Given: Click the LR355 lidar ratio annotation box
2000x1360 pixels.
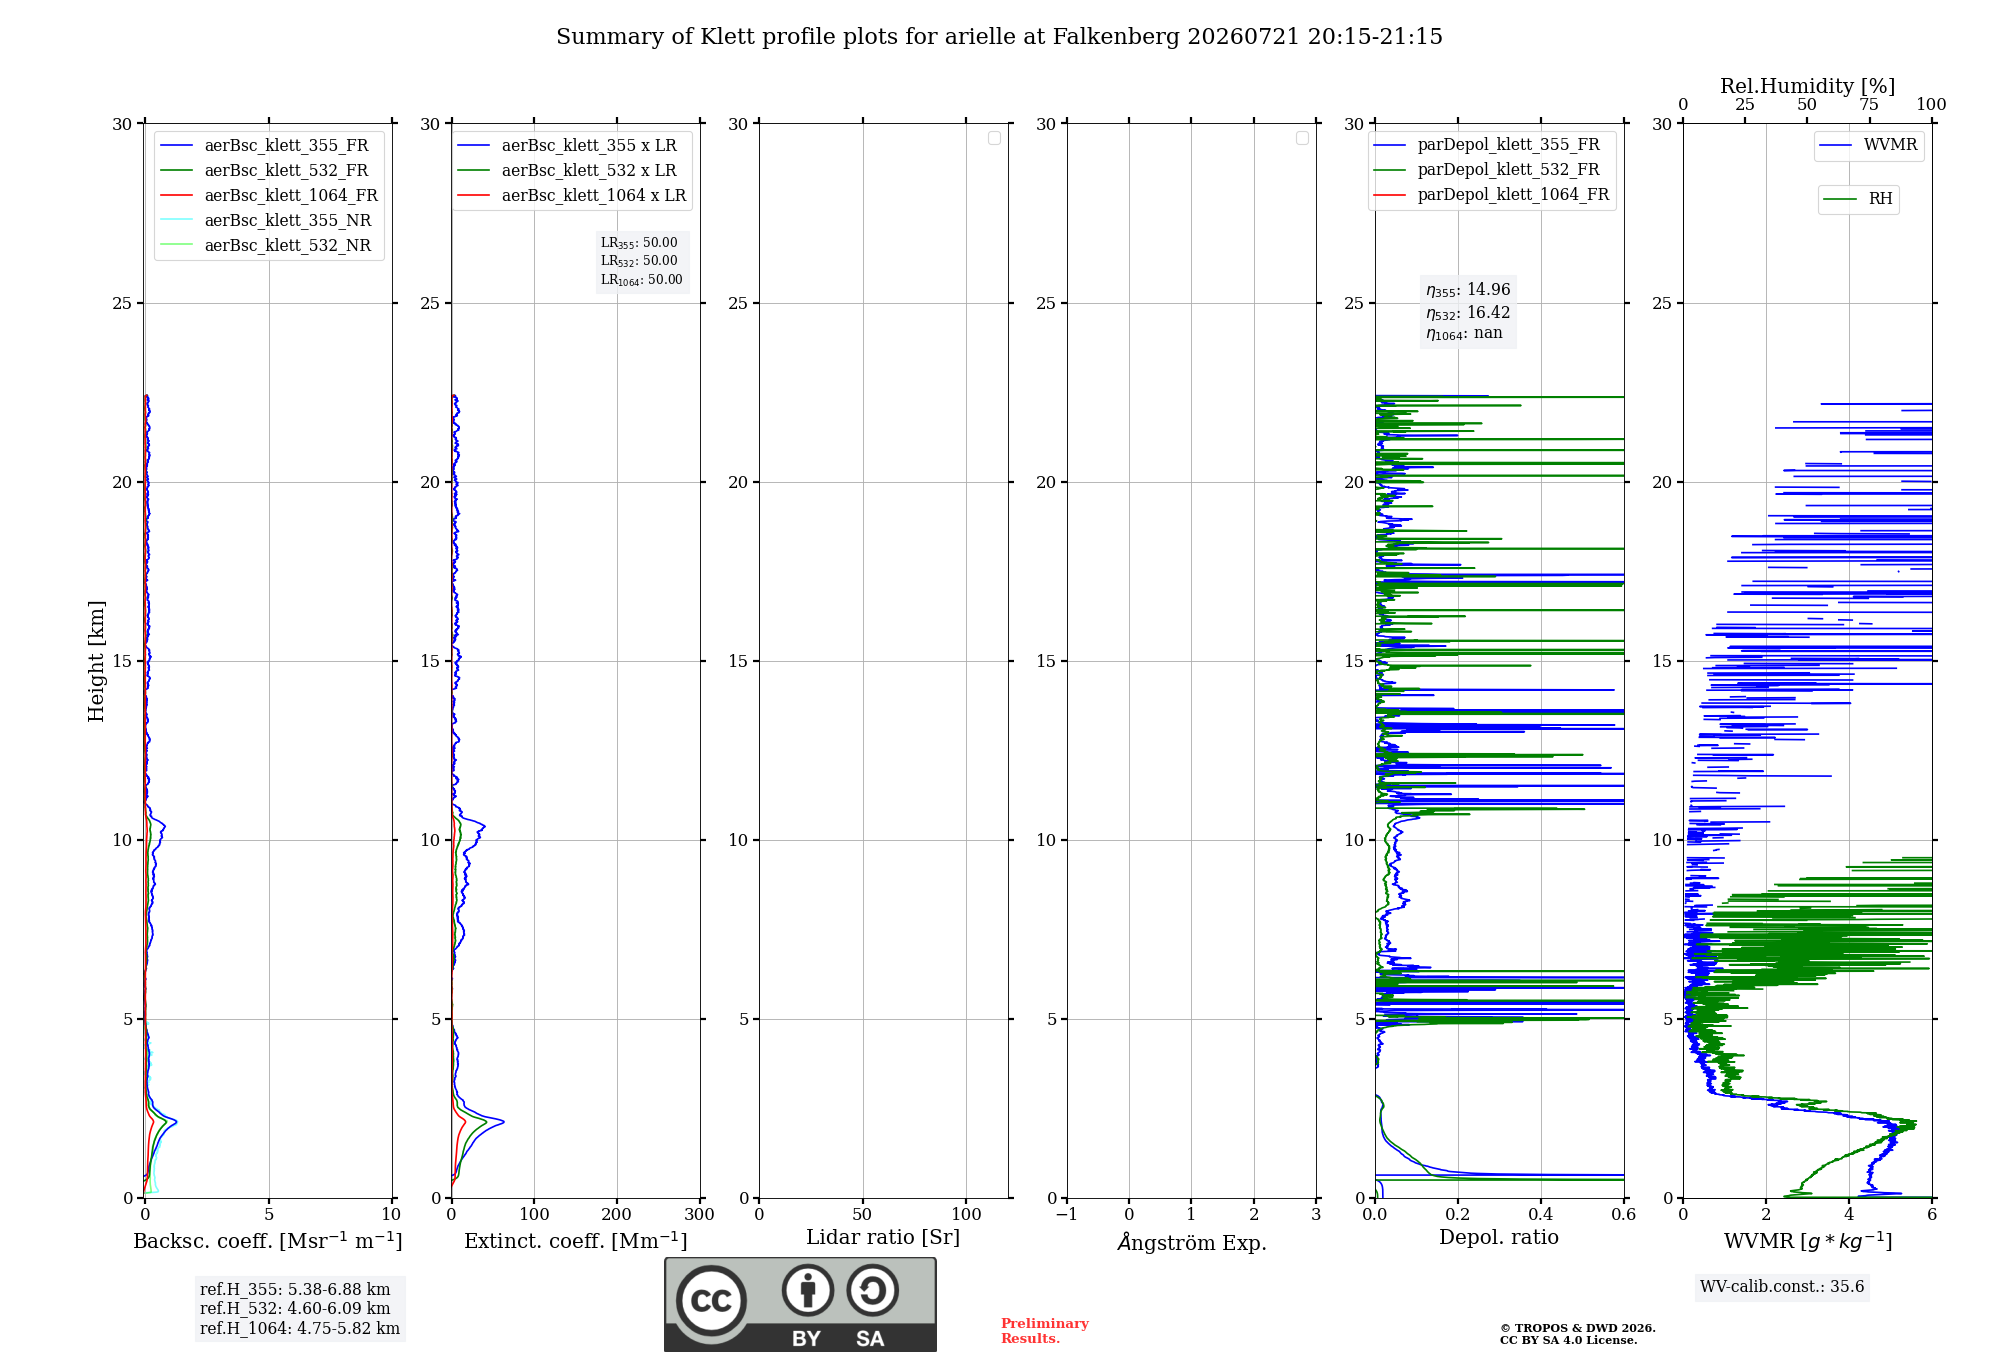Looking at the screenshot, I should 641,261.
